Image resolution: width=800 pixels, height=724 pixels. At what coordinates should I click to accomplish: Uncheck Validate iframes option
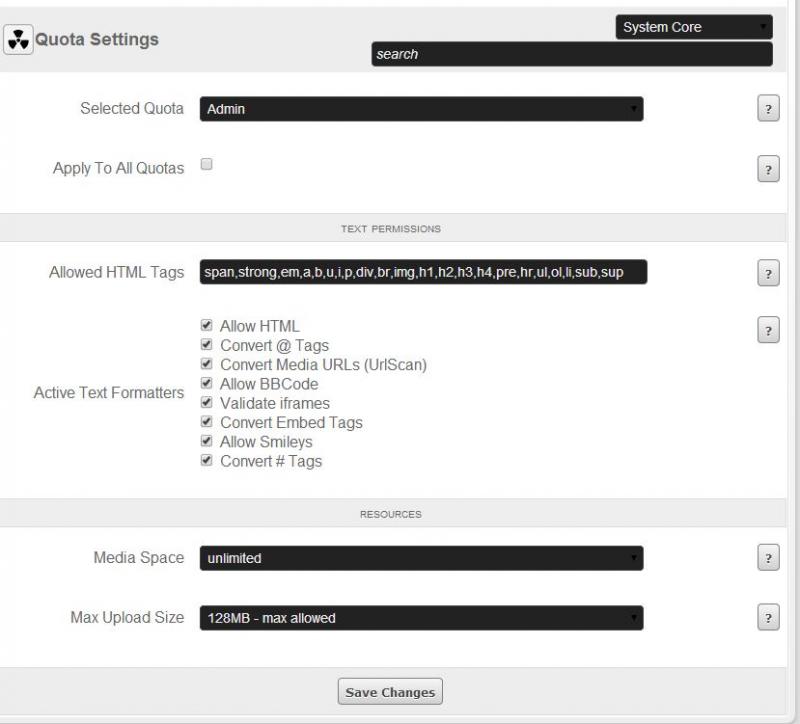coord(207,403)
